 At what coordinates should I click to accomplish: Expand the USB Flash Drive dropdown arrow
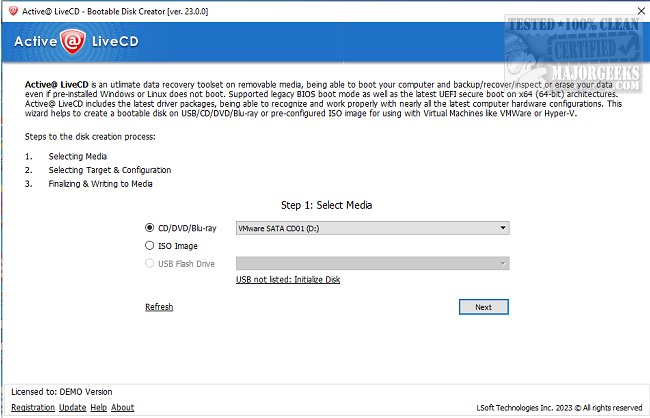(x=504, y=264)
